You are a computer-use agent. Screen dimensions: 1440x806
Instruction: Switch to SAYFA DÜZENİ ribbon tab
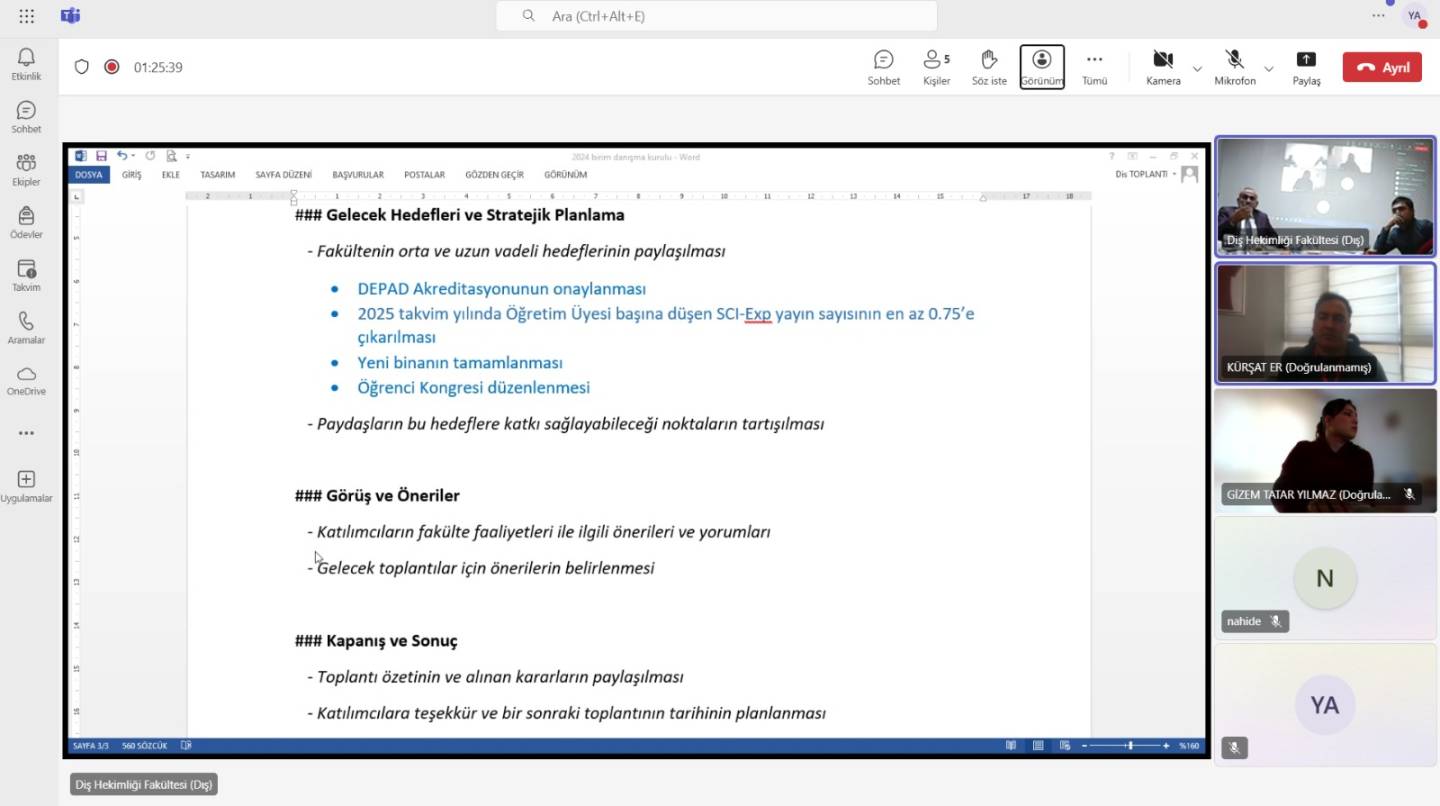tap(283, 174)
